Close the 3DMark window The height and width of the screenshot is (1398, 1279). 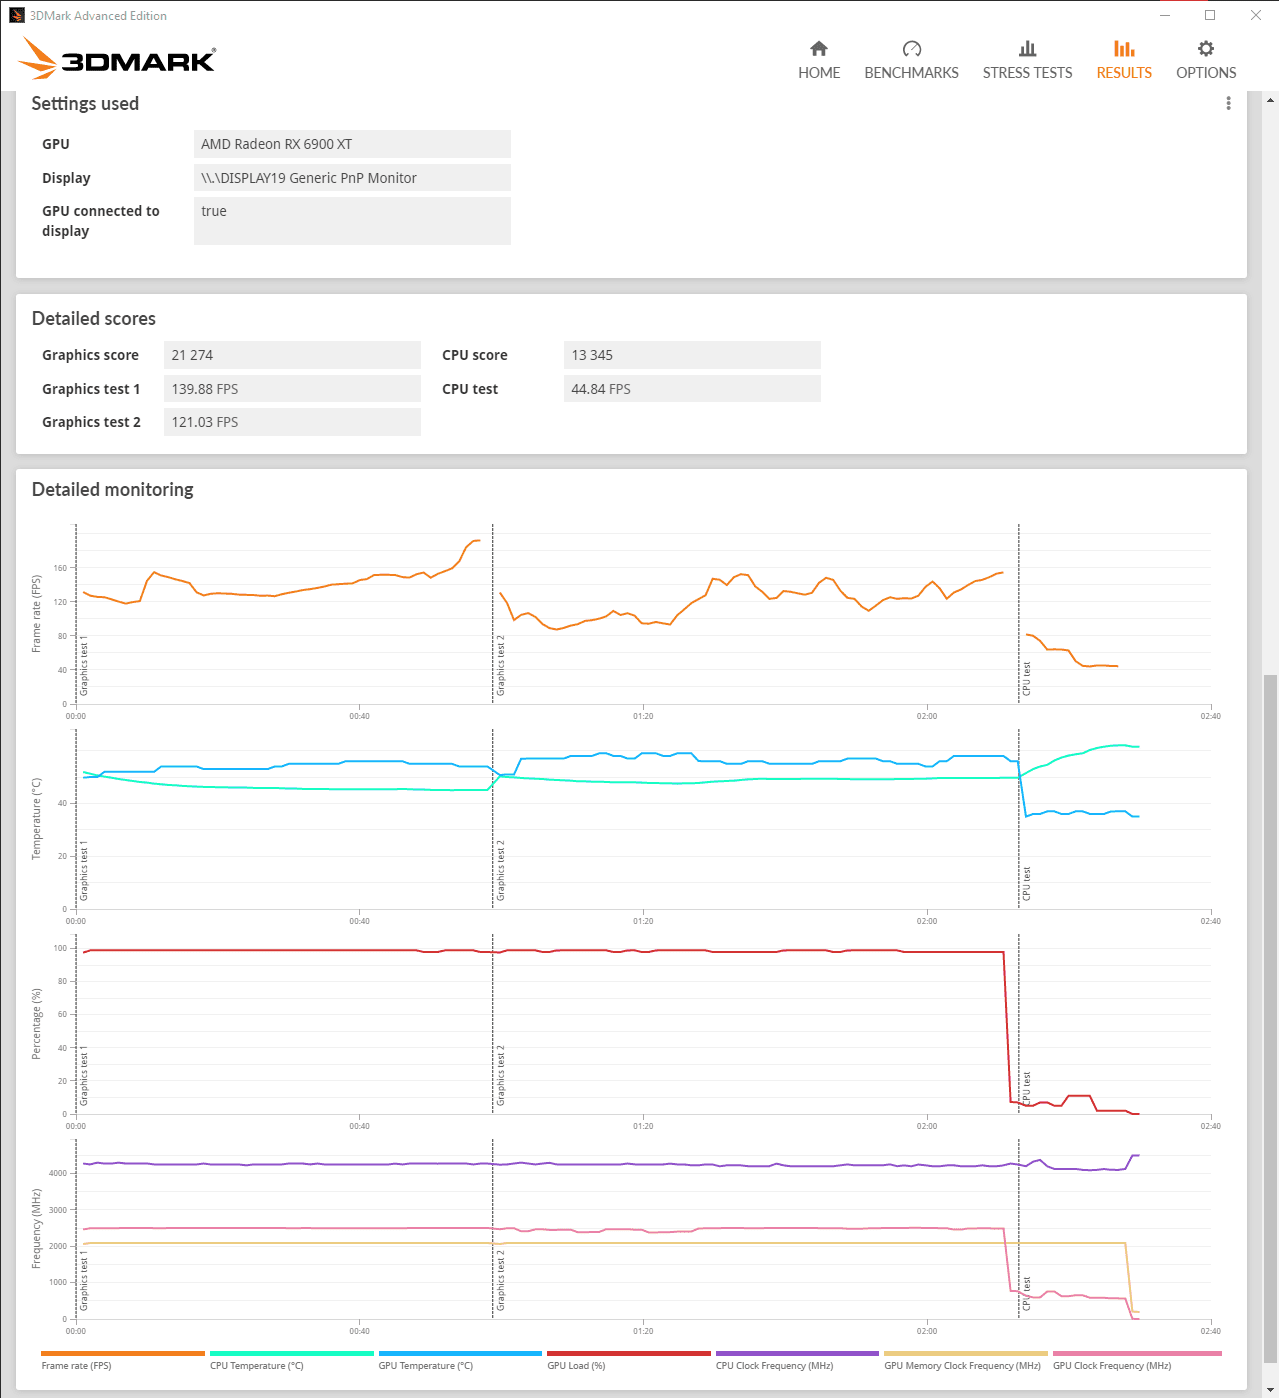[1256, 15]
